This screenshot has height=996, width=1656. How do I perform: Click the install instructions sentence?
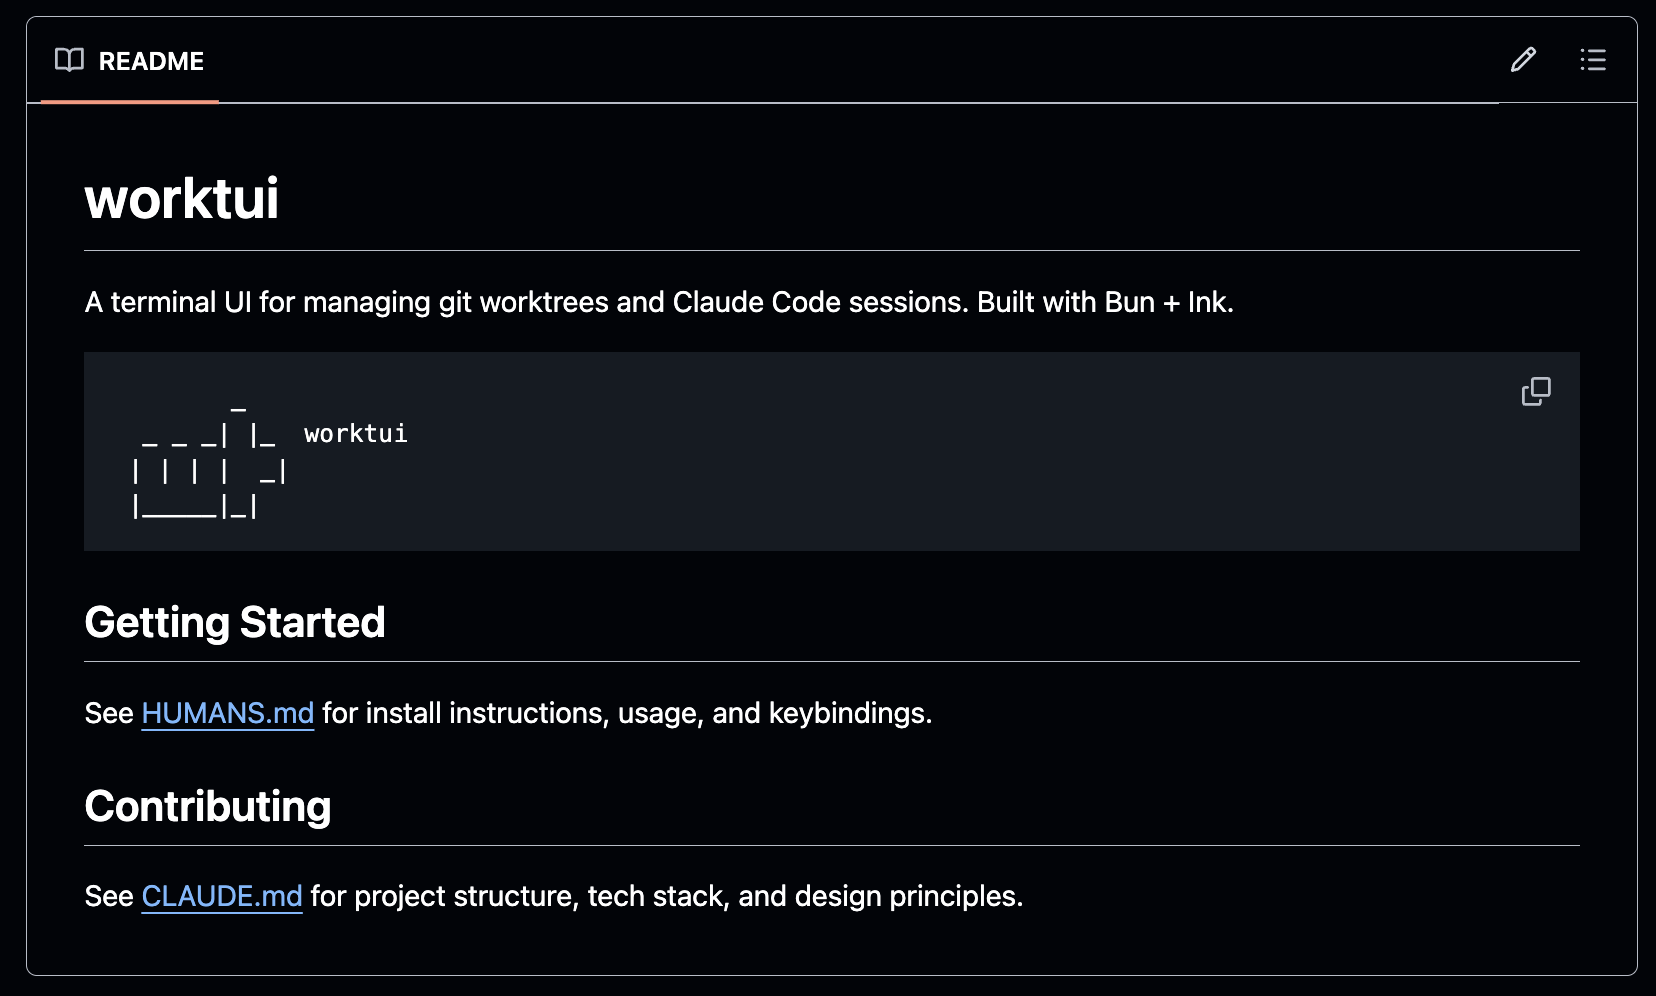tap(508, 713)
